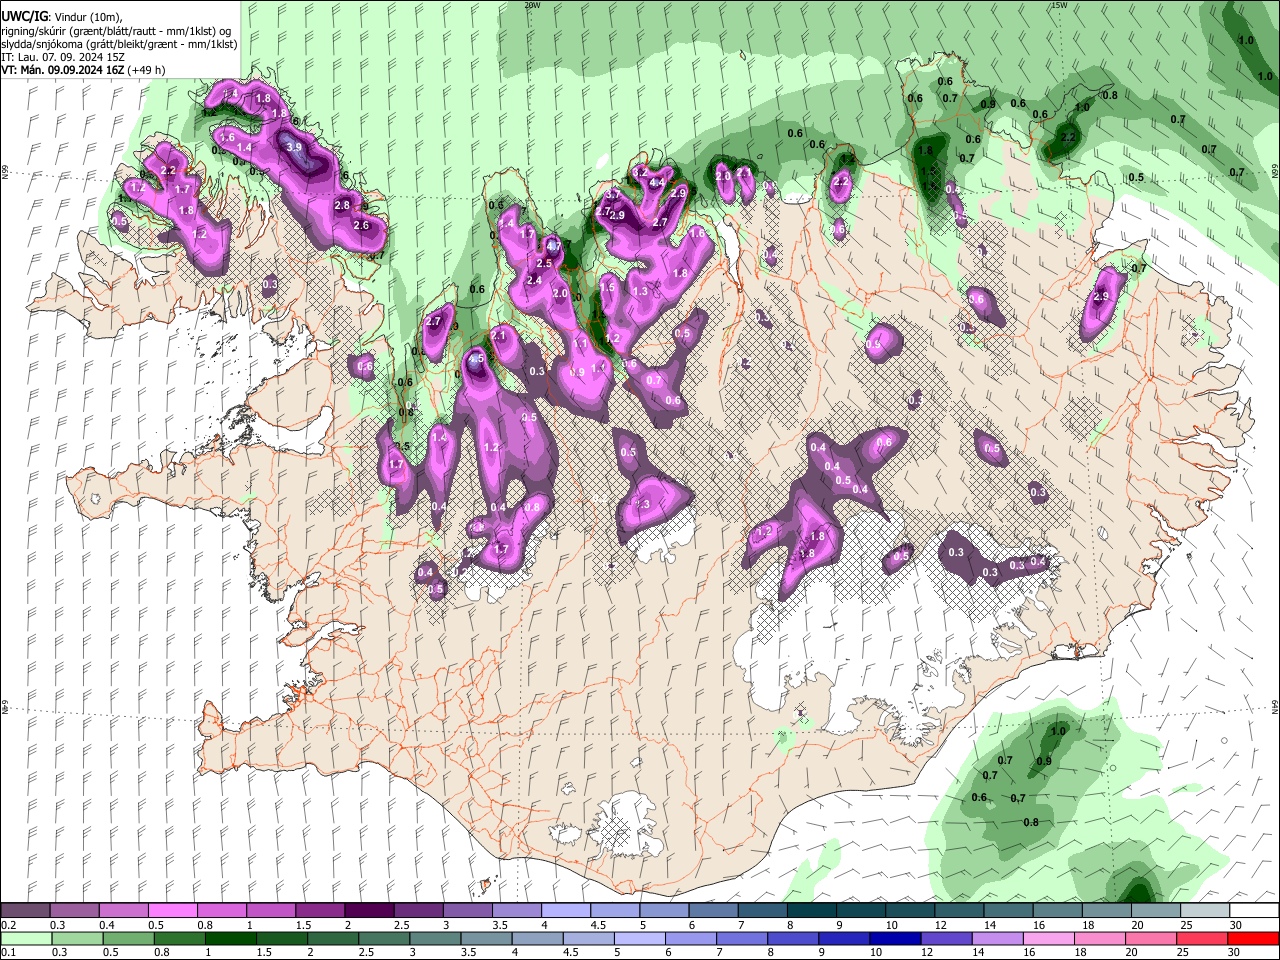Choose the green 0.5–0.8 rain legend swatch
The width and height of the screenshot is (1280, 960).
click(x=128, y=938)
